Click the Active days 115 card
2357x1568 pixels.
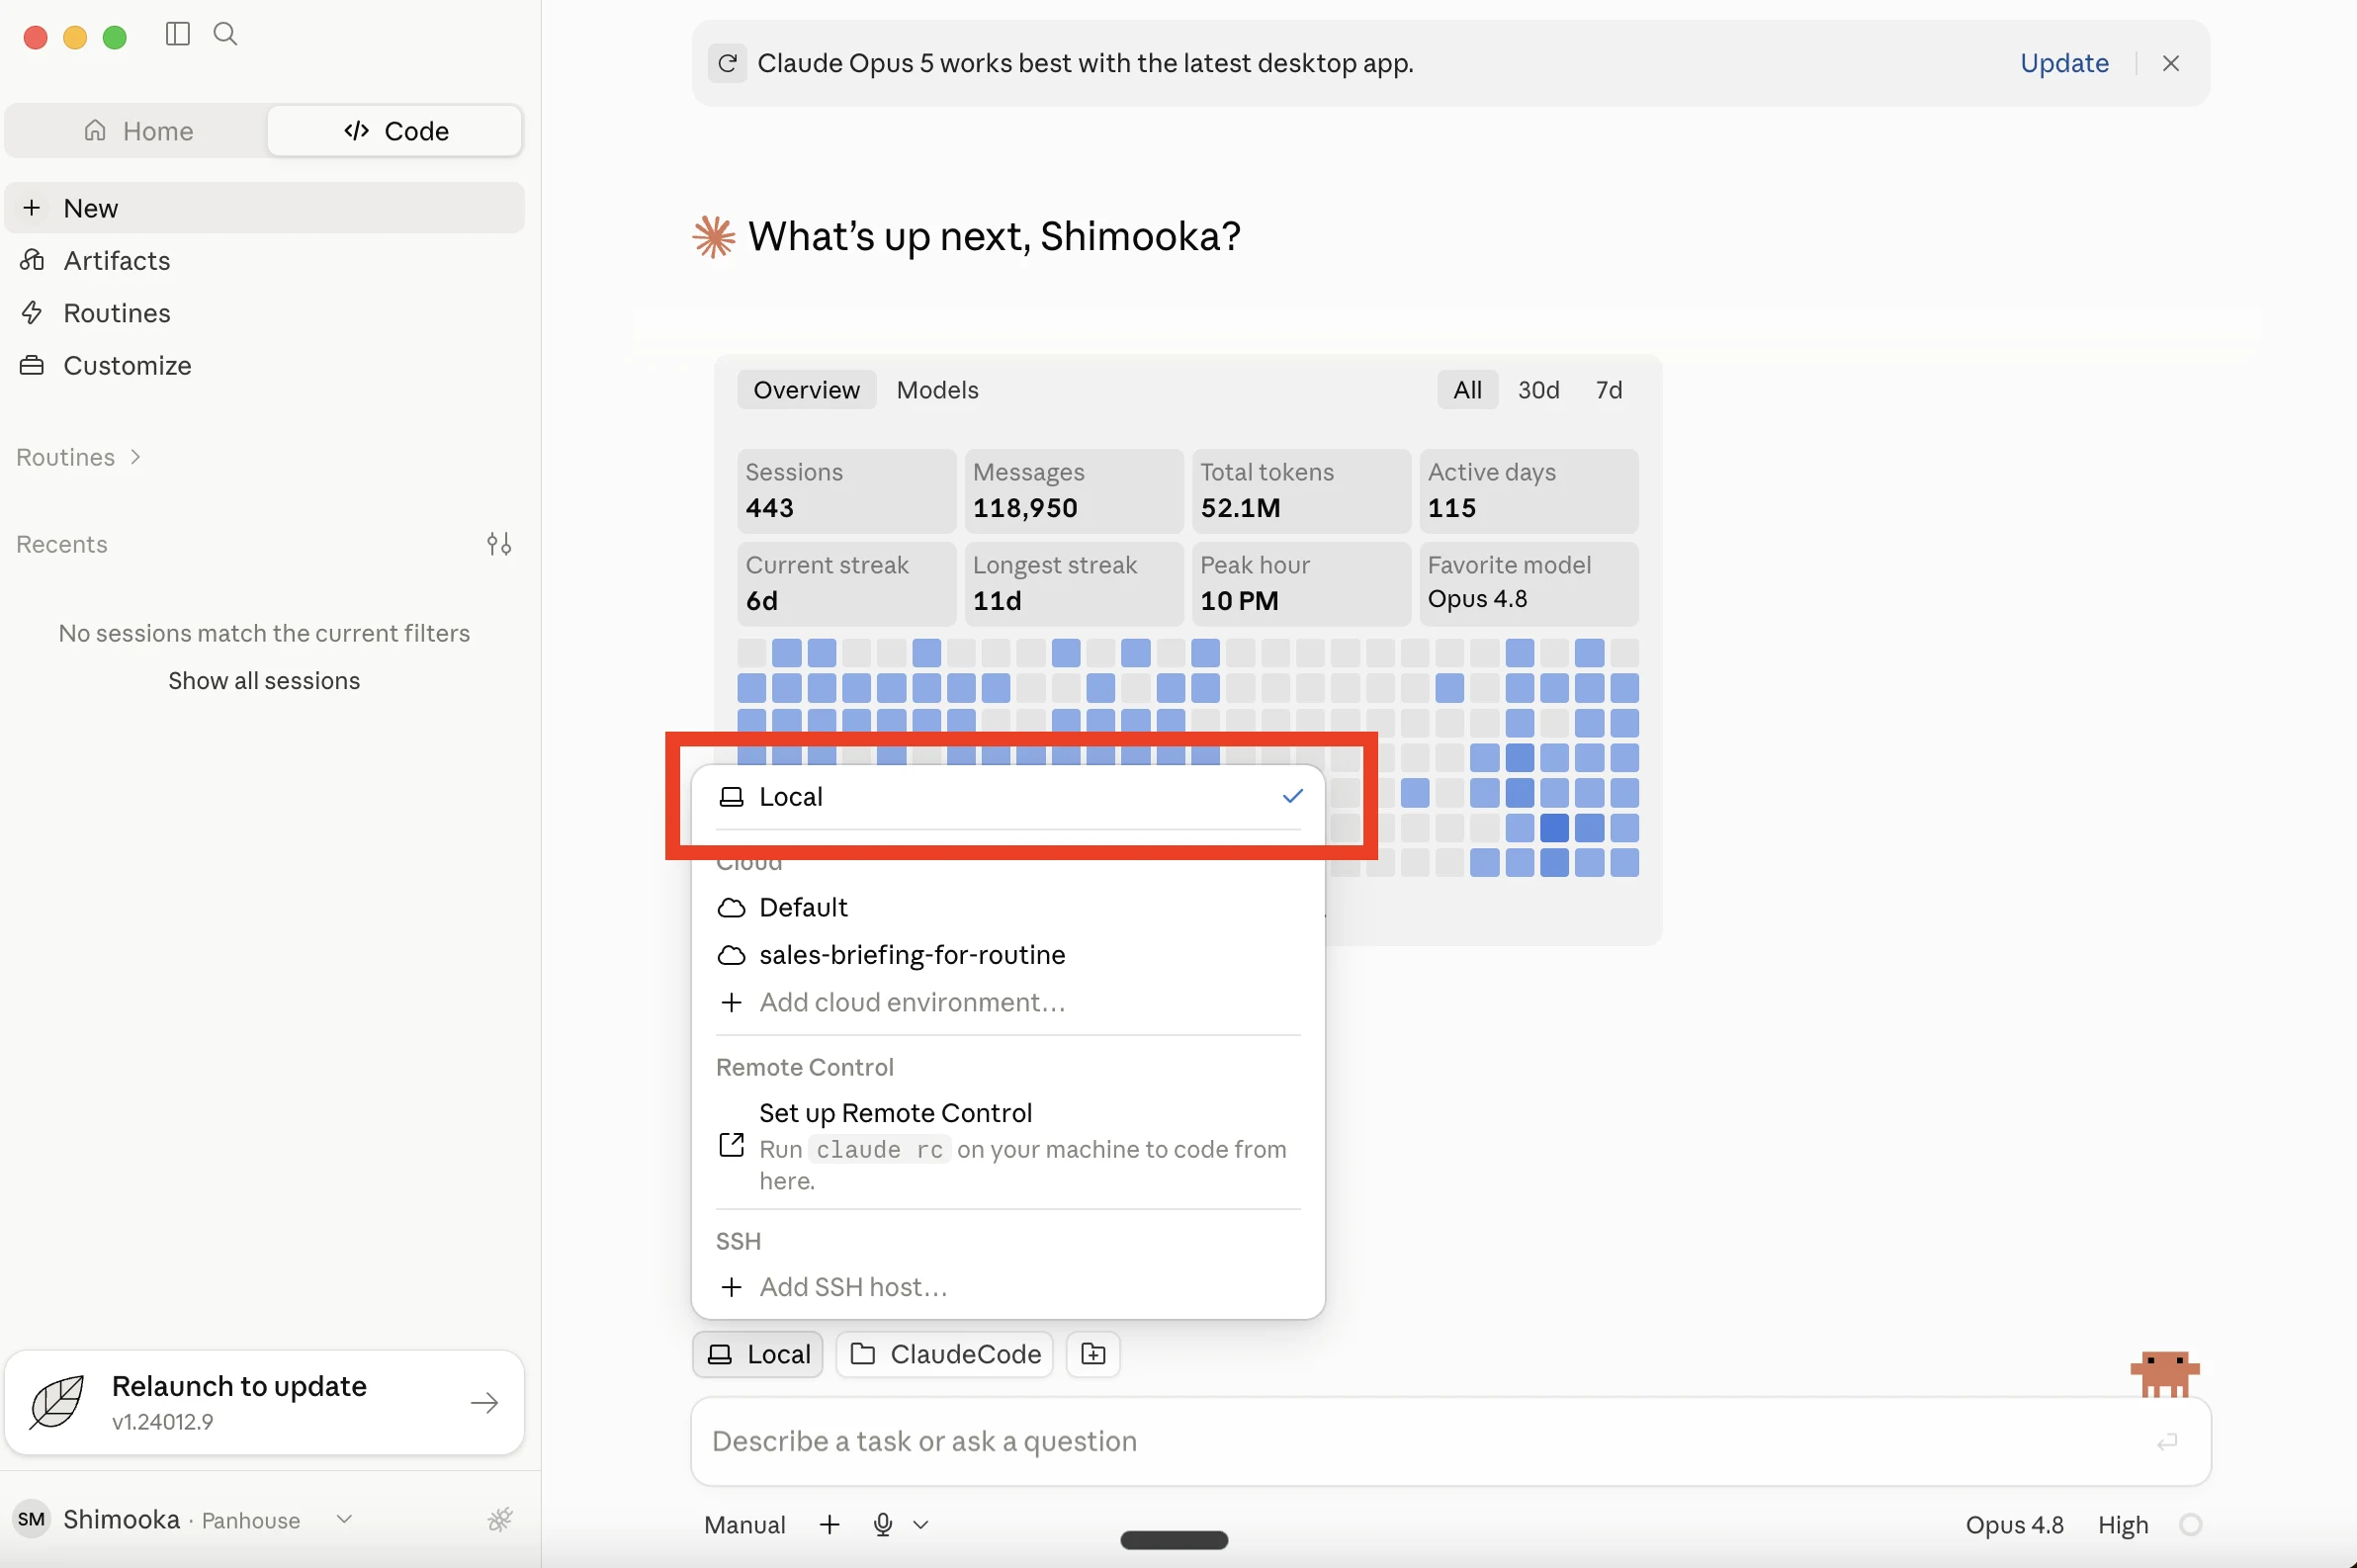tap(1528, 491)
